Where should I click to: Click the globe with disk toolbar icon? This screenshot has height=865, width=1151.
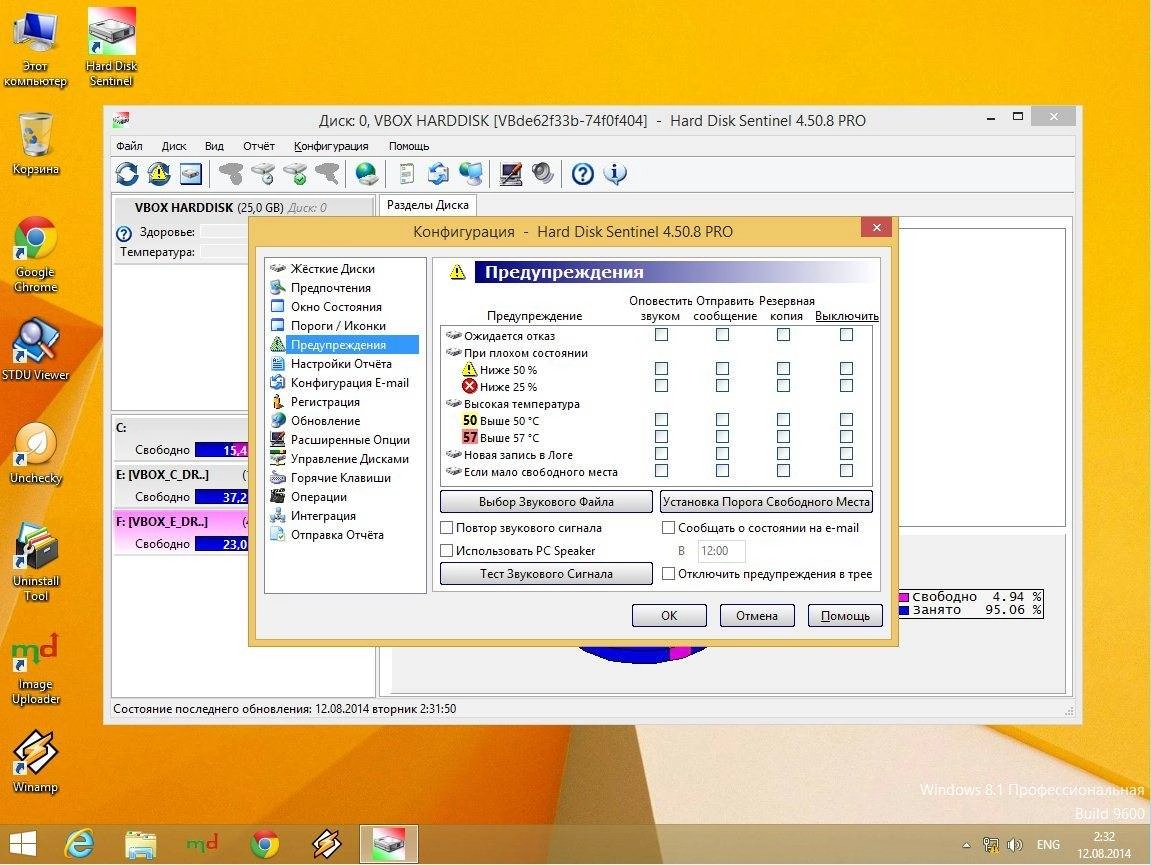tap(366, 174)
